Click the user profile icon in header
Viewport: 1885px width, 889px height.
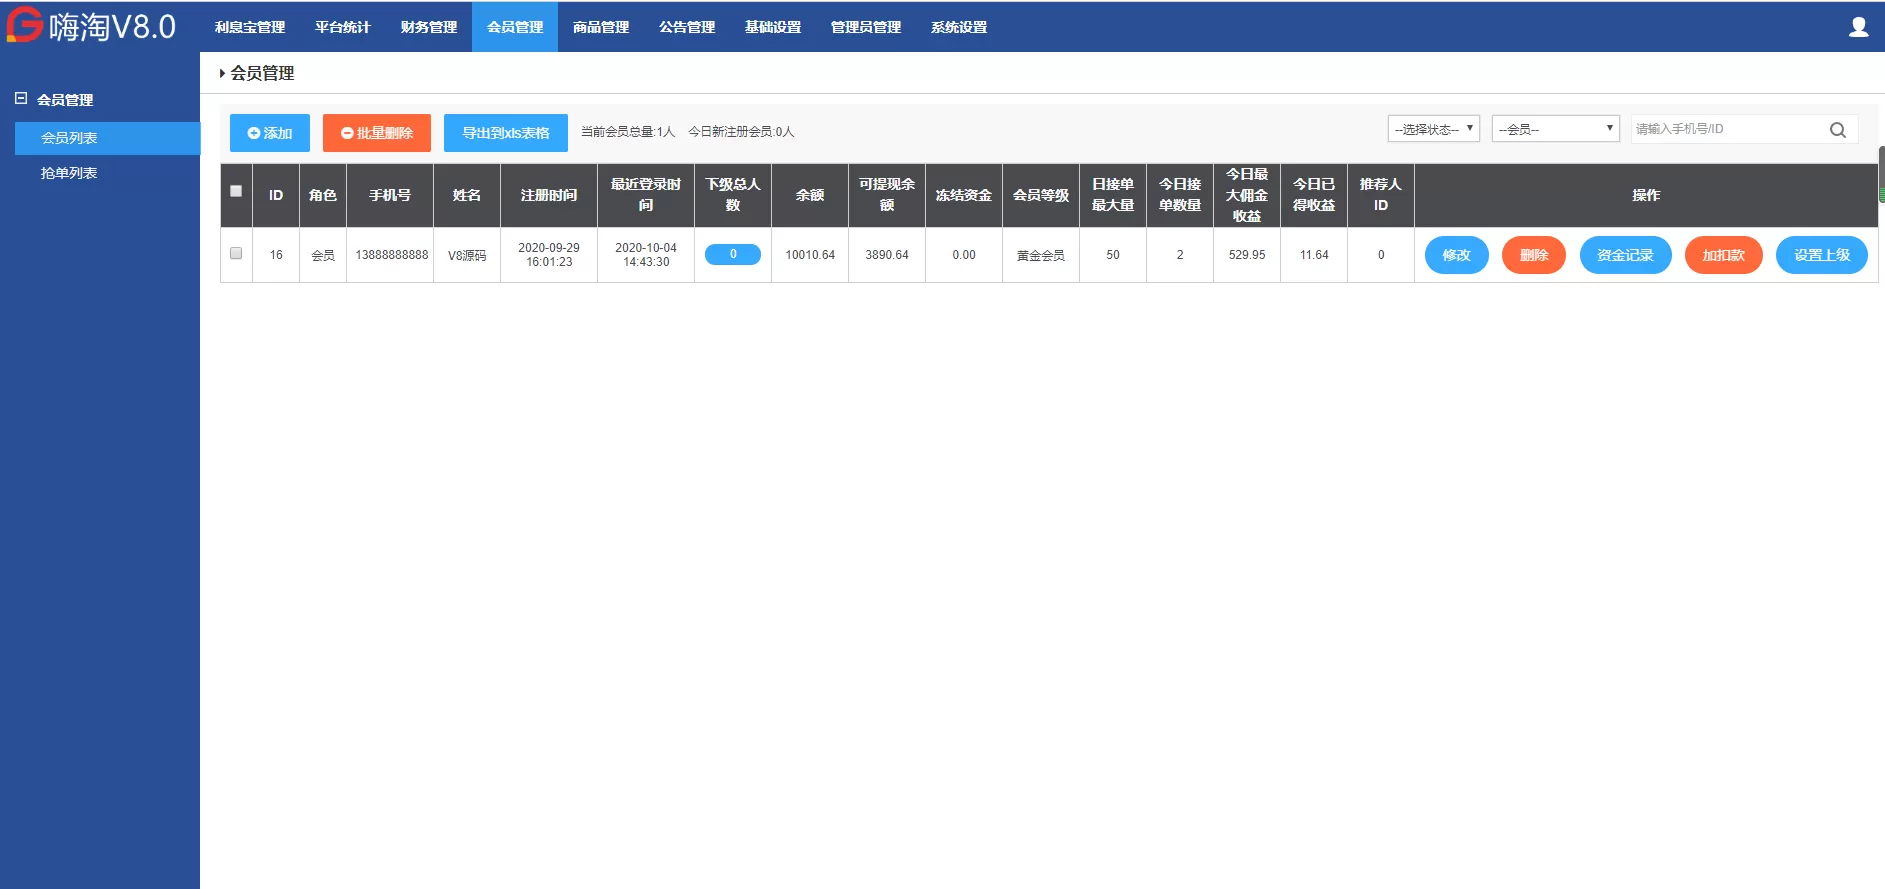(1858, 27)
